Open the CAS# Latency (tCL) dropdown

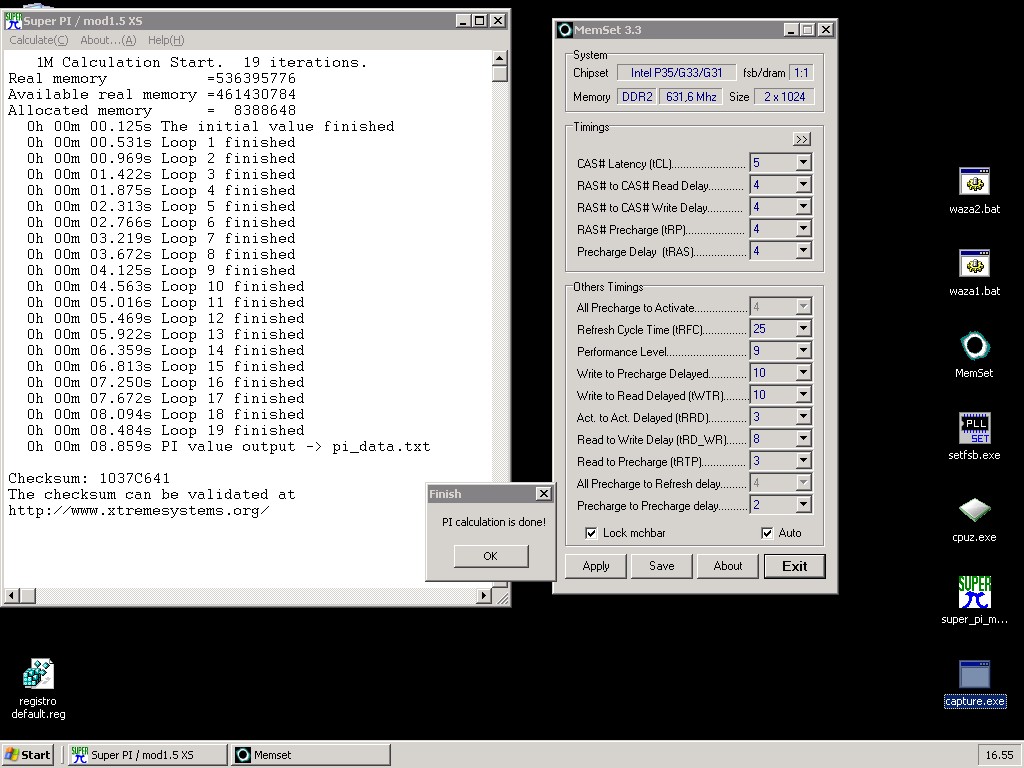[803, 162]
